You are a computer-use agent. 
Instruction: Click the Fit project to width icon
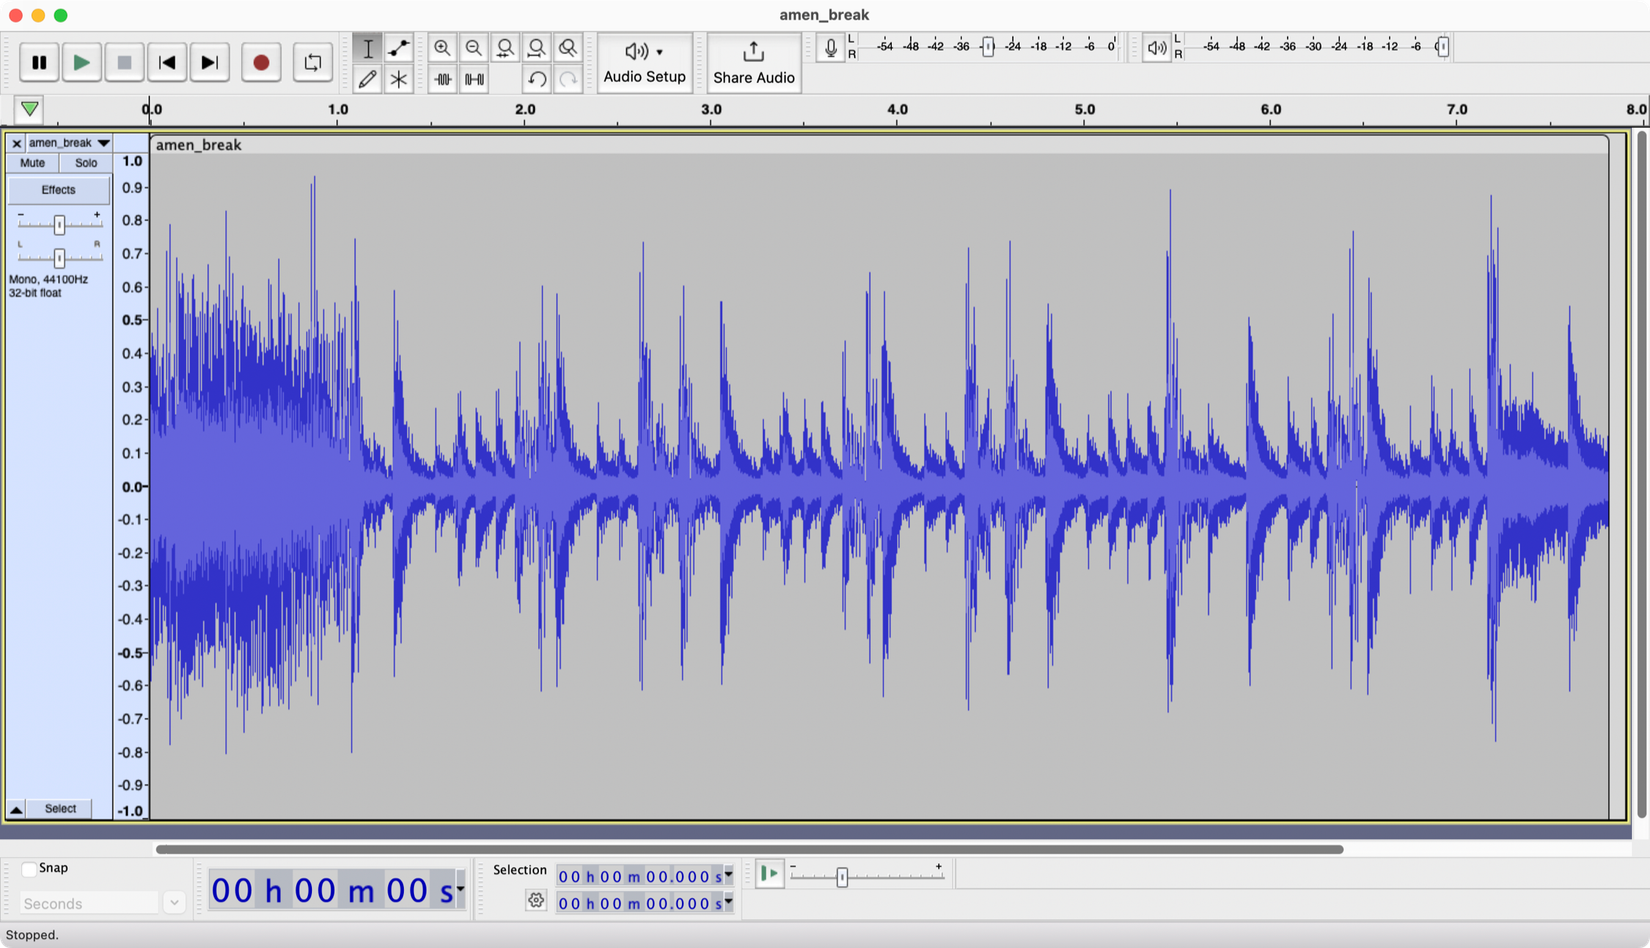pyautogui.click(x=537, y=47)
